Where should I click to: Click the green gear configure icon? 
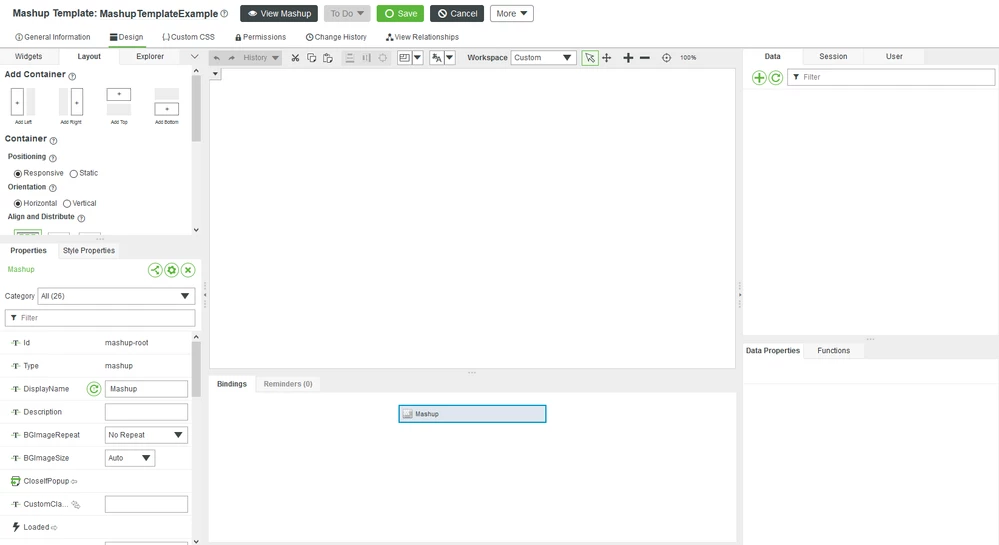(x=171, y=270)
